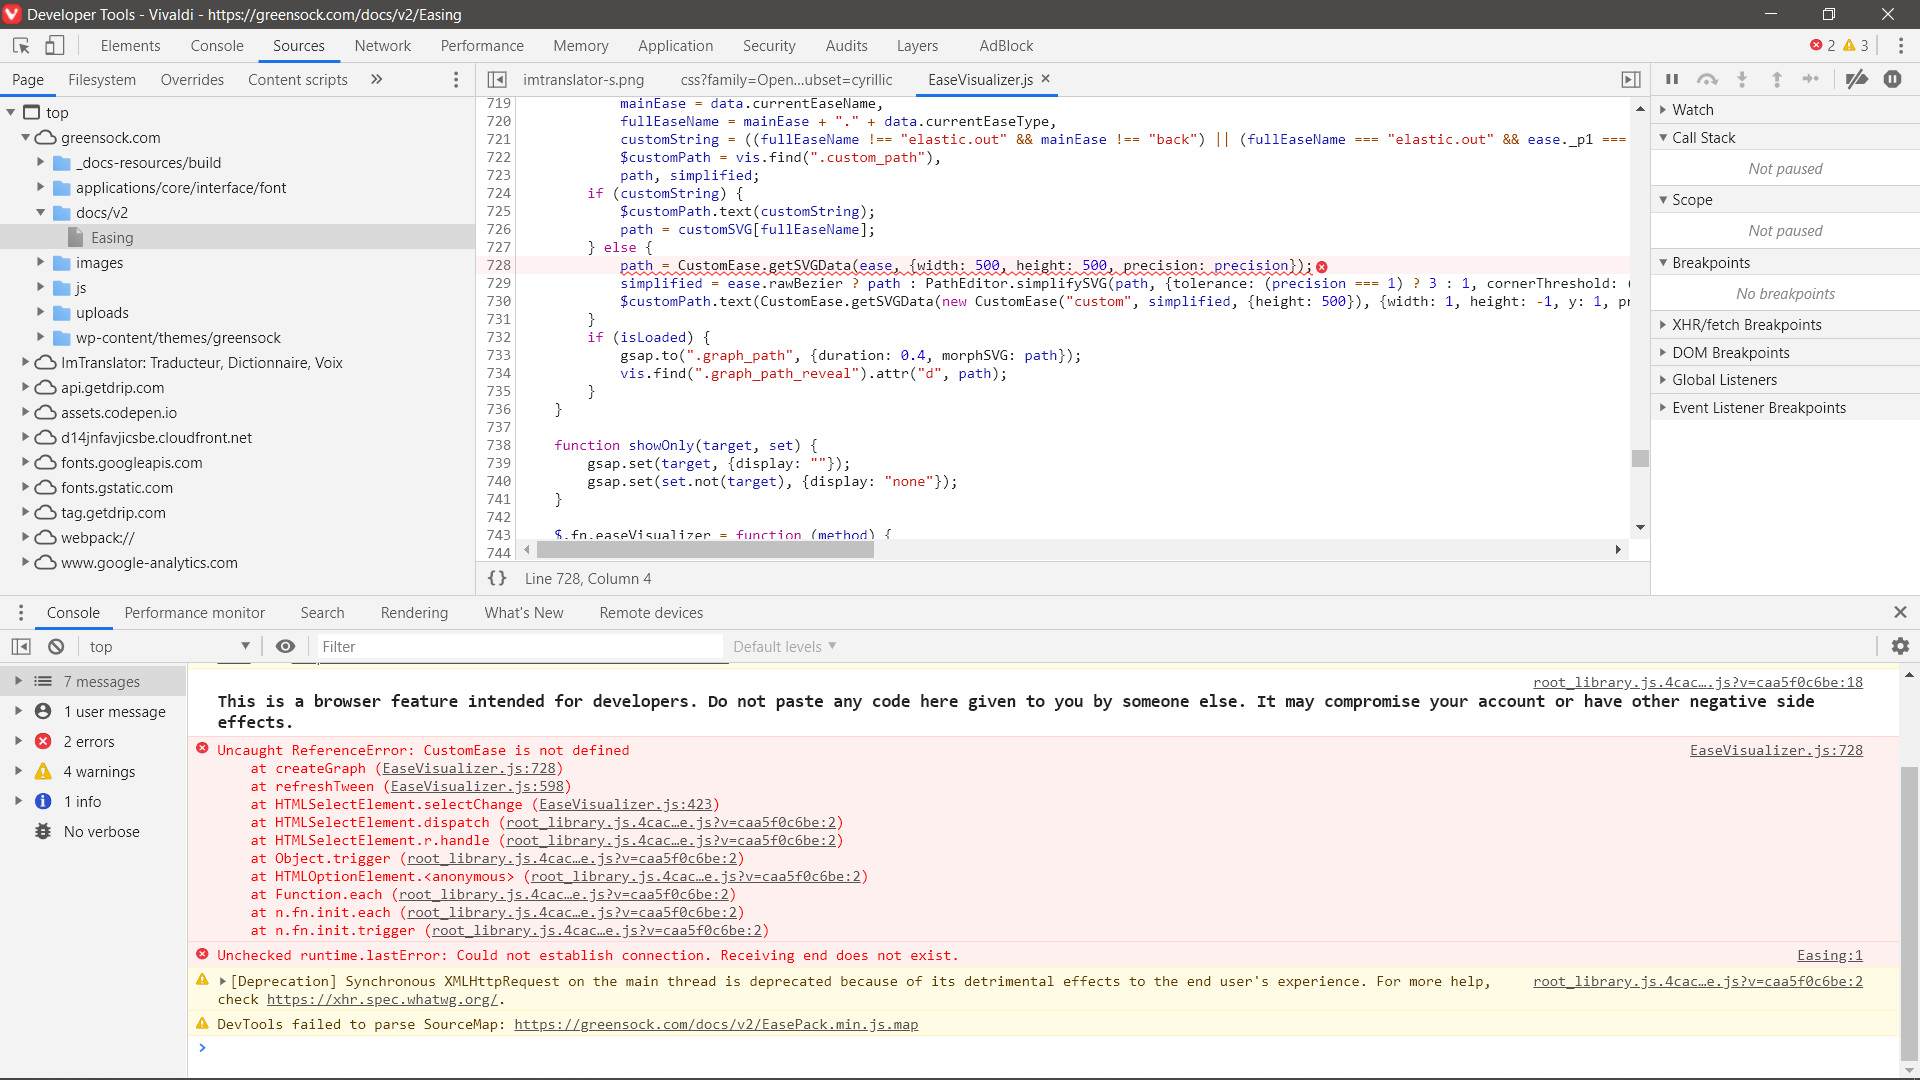
Task: Click the red error count indicator
Action: click(1822, 45)
